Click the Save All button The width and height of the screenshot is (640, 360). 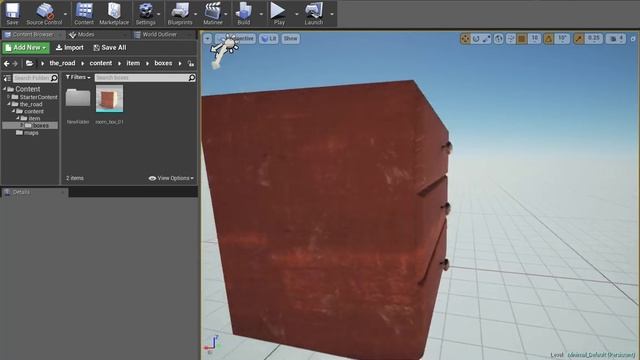(x=110, y=48)
